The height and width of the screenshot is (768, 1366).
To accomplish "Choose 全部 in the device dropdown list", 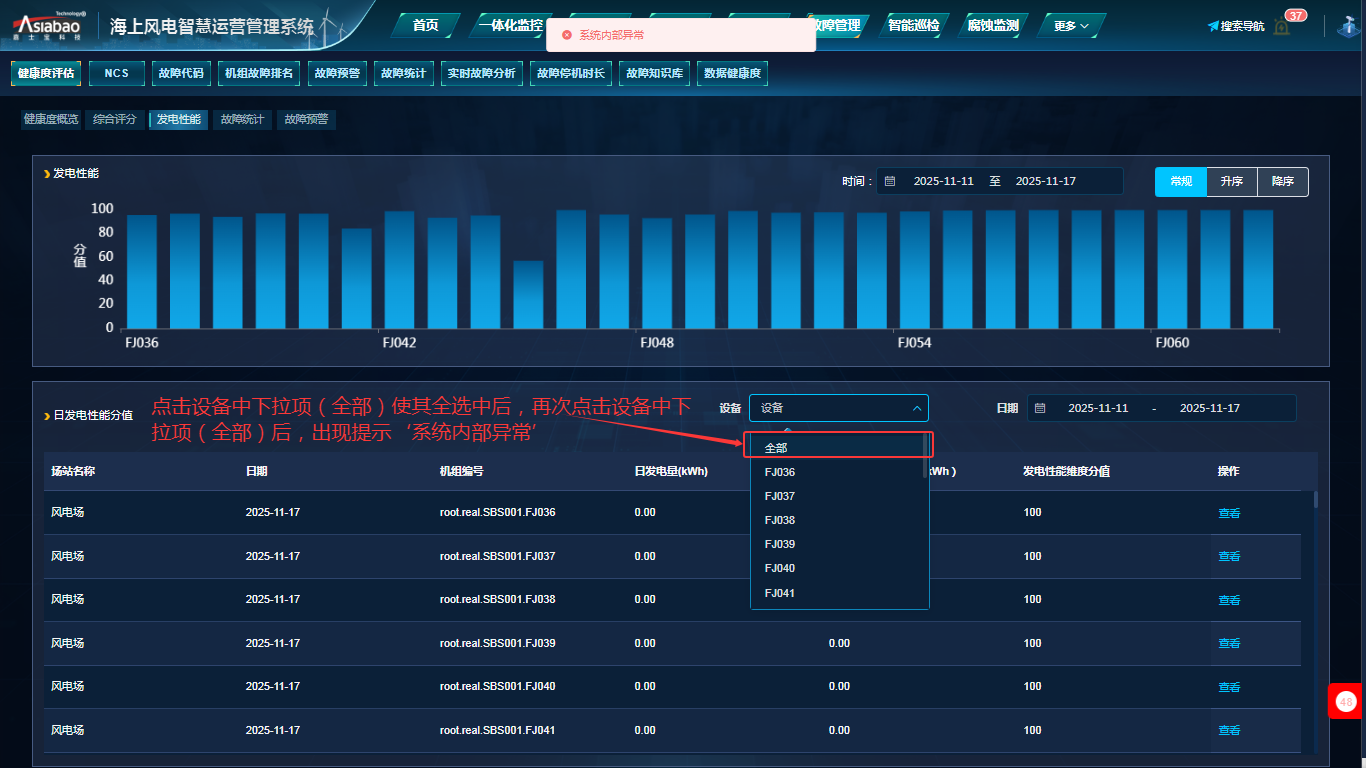I will 776,448.
